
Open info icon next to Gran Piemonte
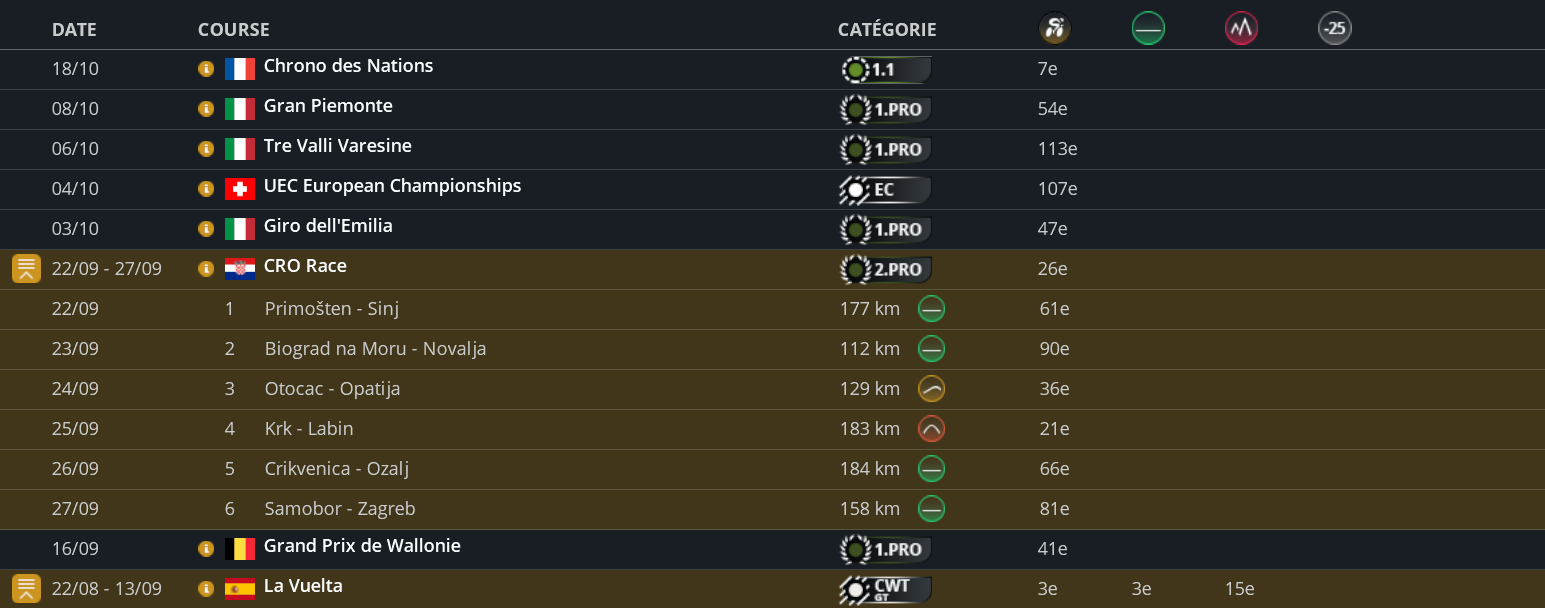(206, 109)
